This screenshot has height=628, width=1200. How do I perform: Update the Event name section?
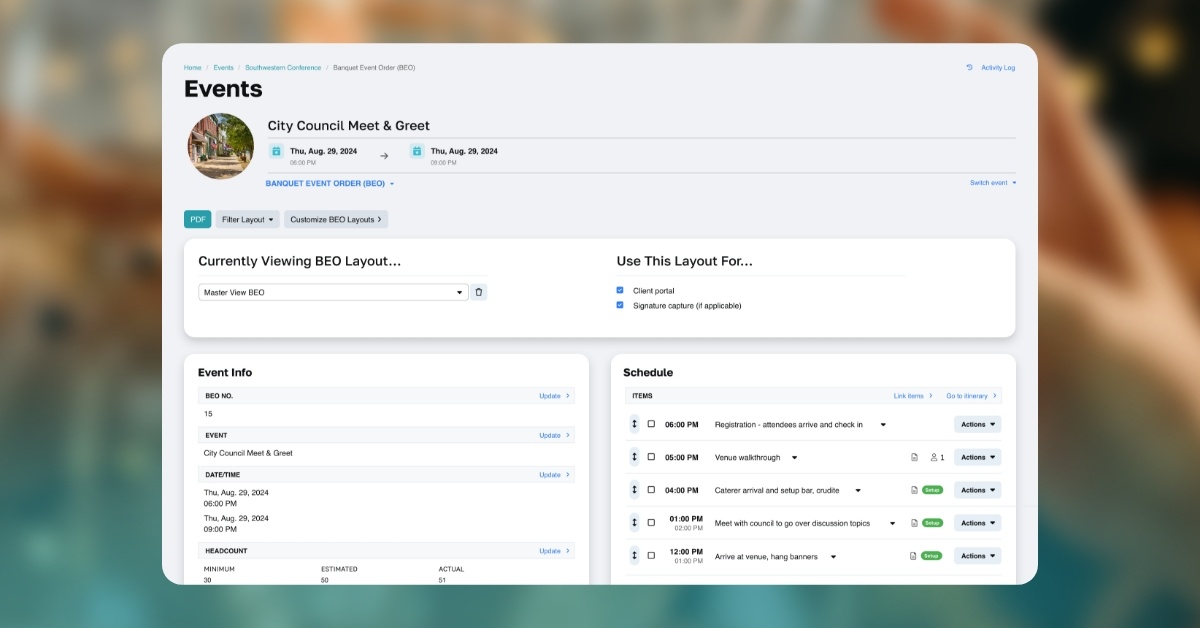coord(554,435)
